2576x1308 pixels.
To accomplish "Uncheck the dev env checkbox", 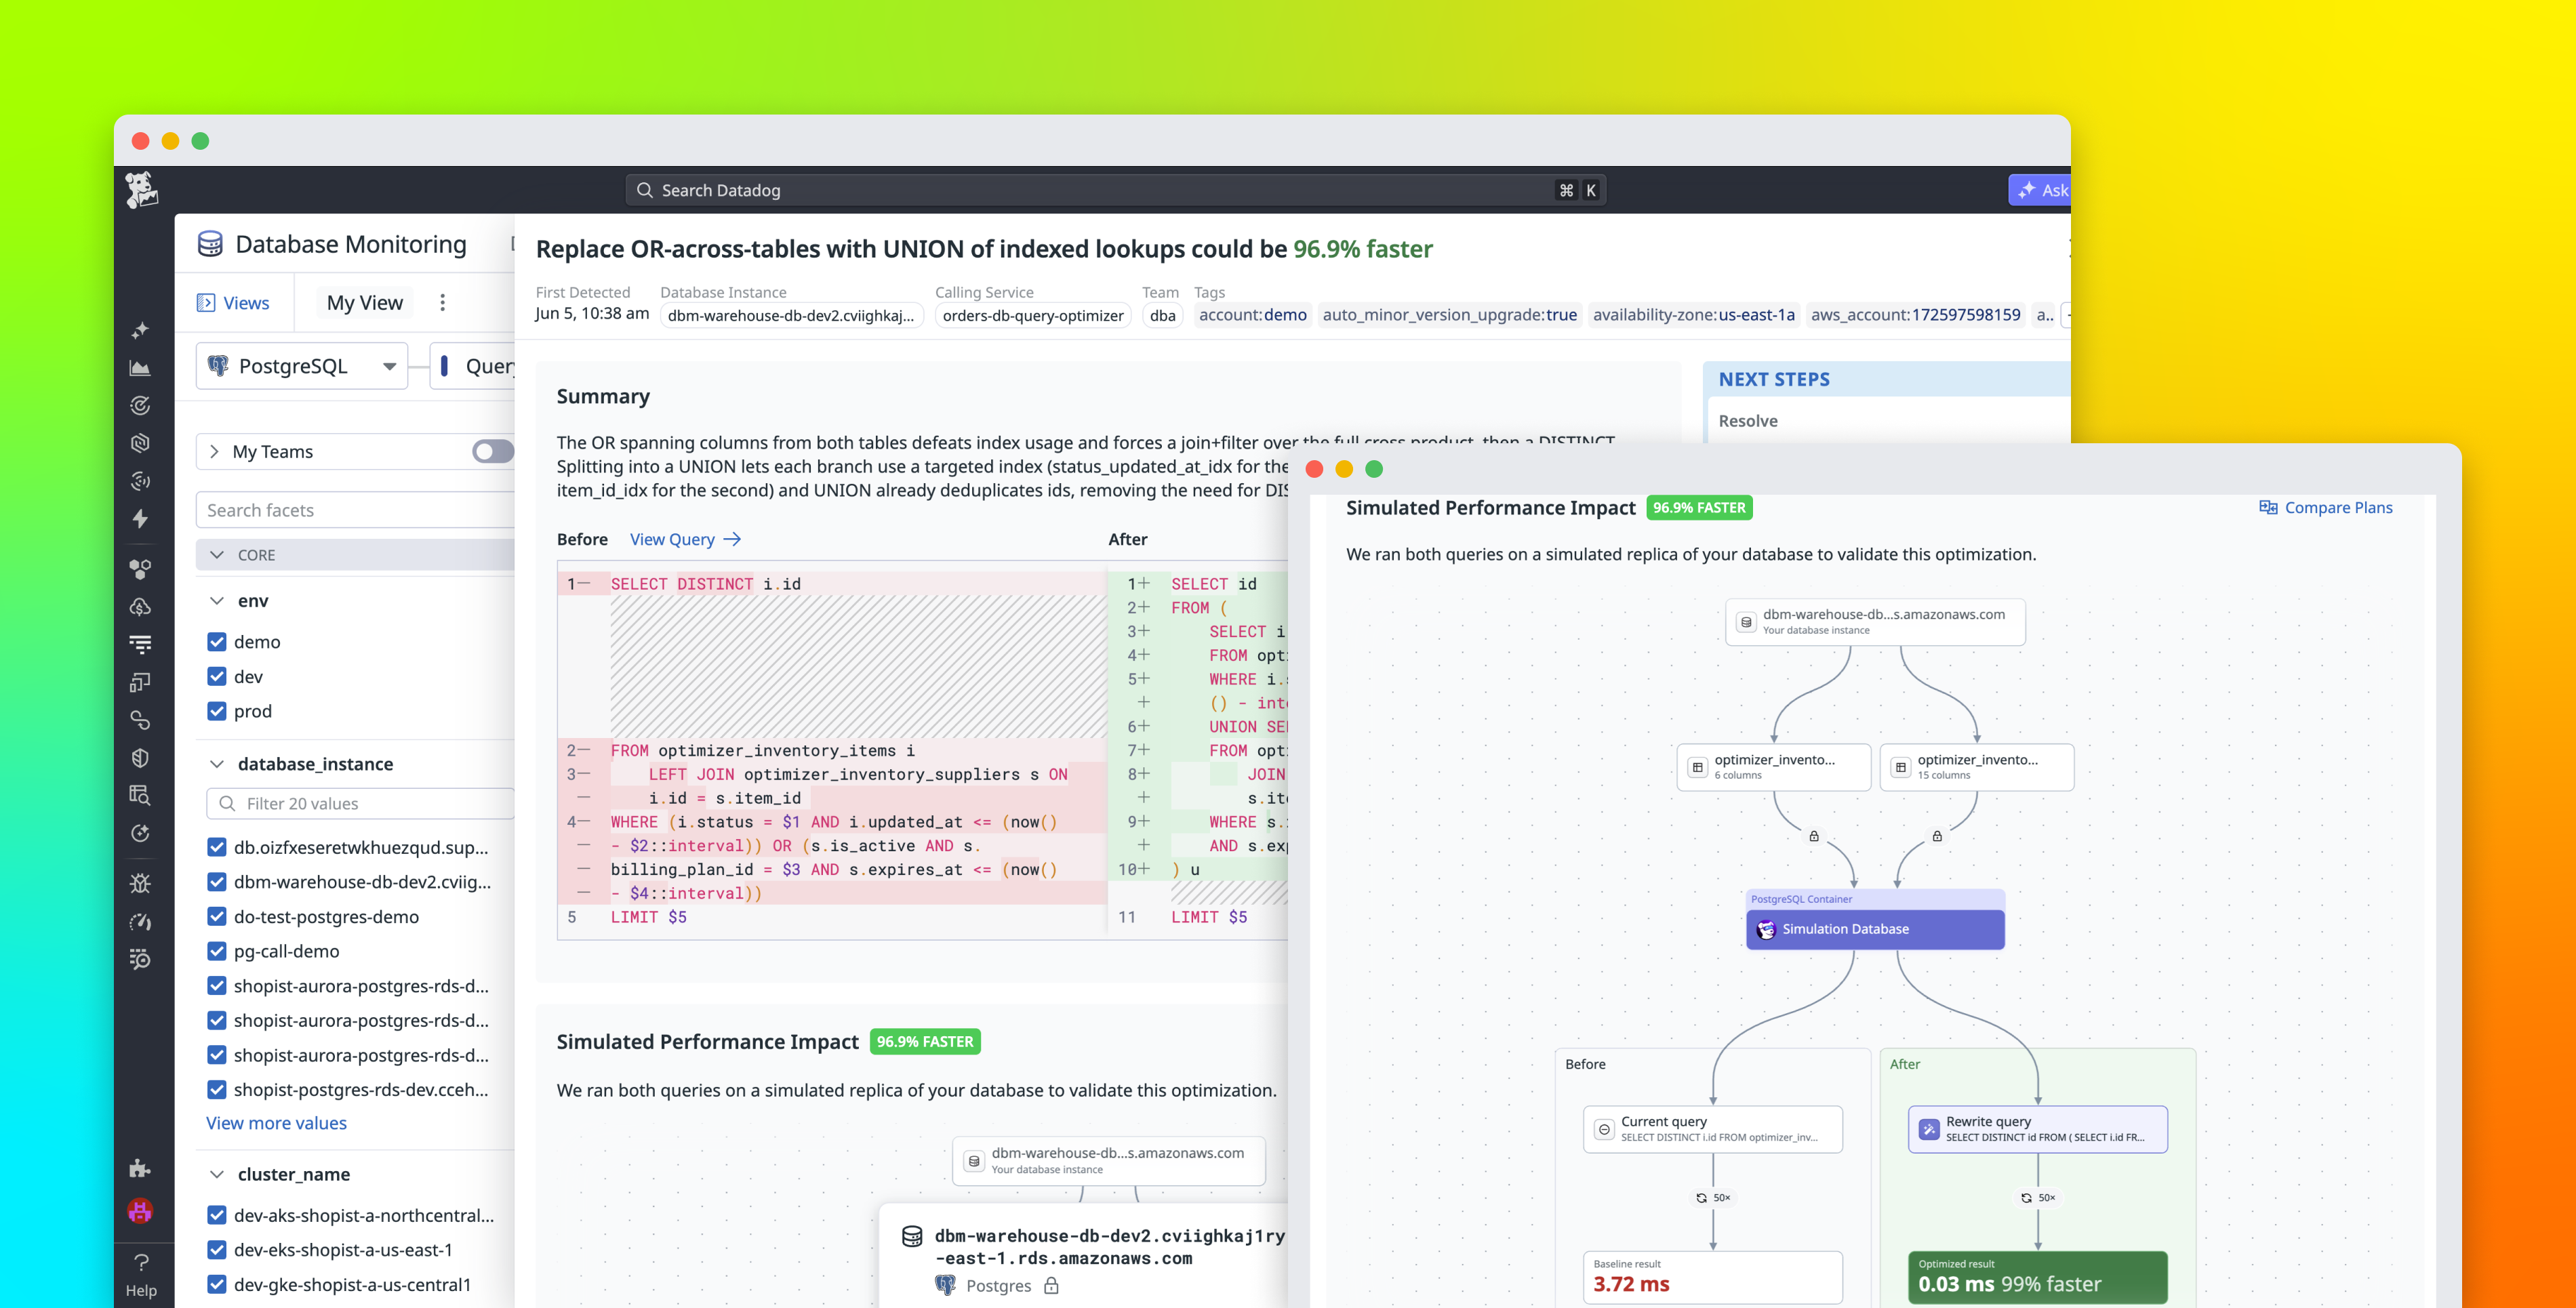I will 217,677.
